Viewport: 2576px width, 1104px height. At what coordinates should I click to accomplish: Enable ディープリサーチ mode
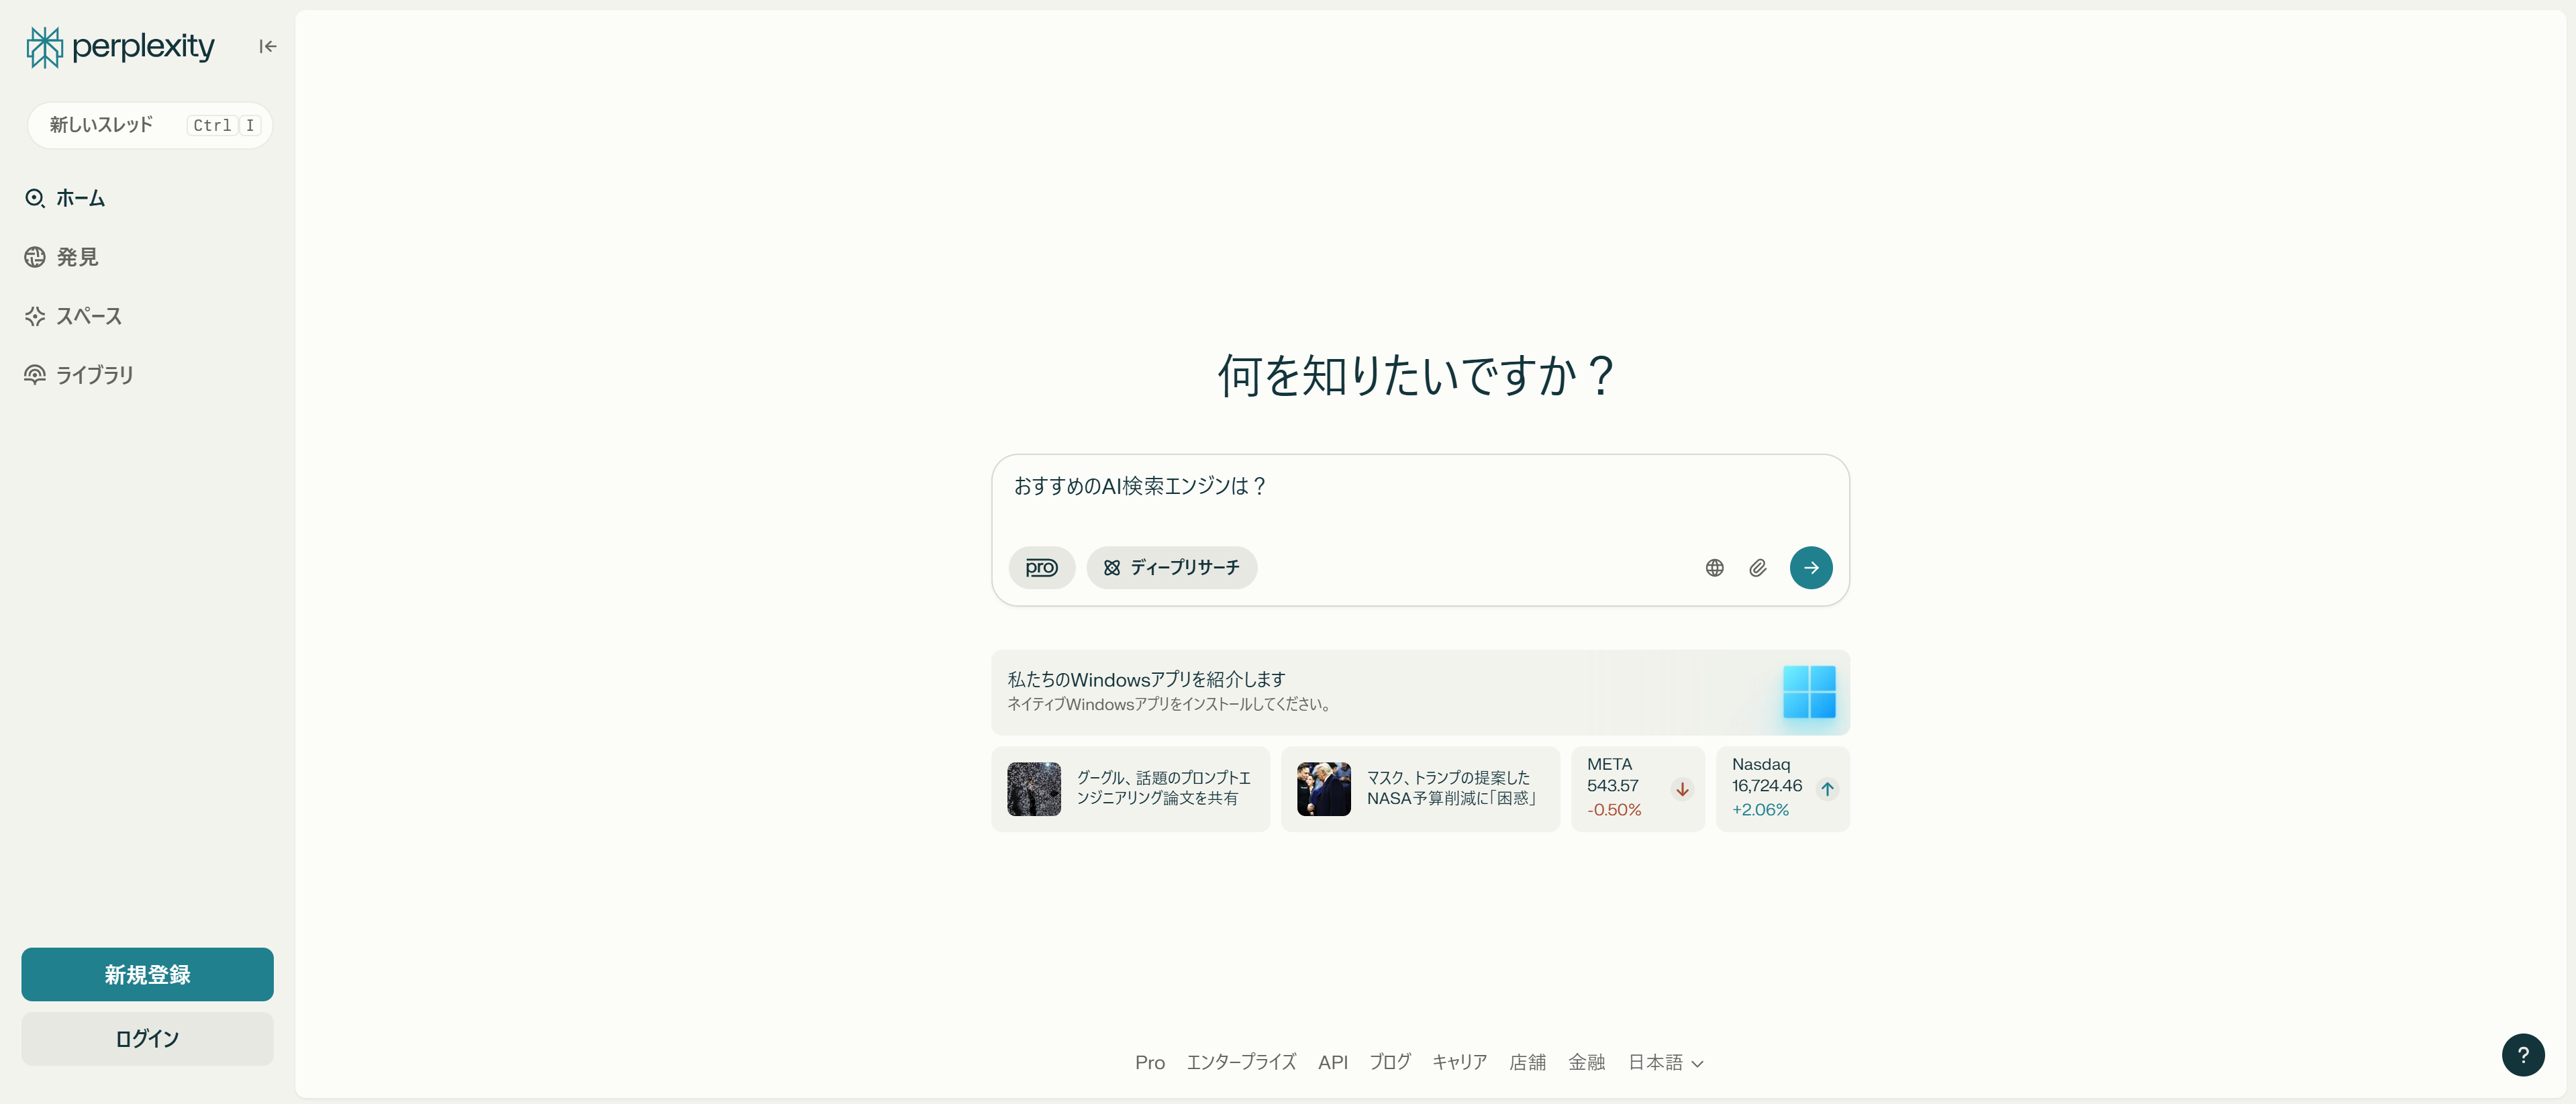[1171, 567]
